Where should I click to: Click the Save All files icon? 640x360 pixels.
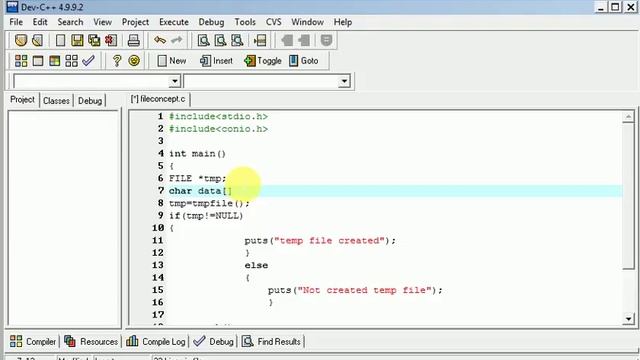(x=94, y=40)
